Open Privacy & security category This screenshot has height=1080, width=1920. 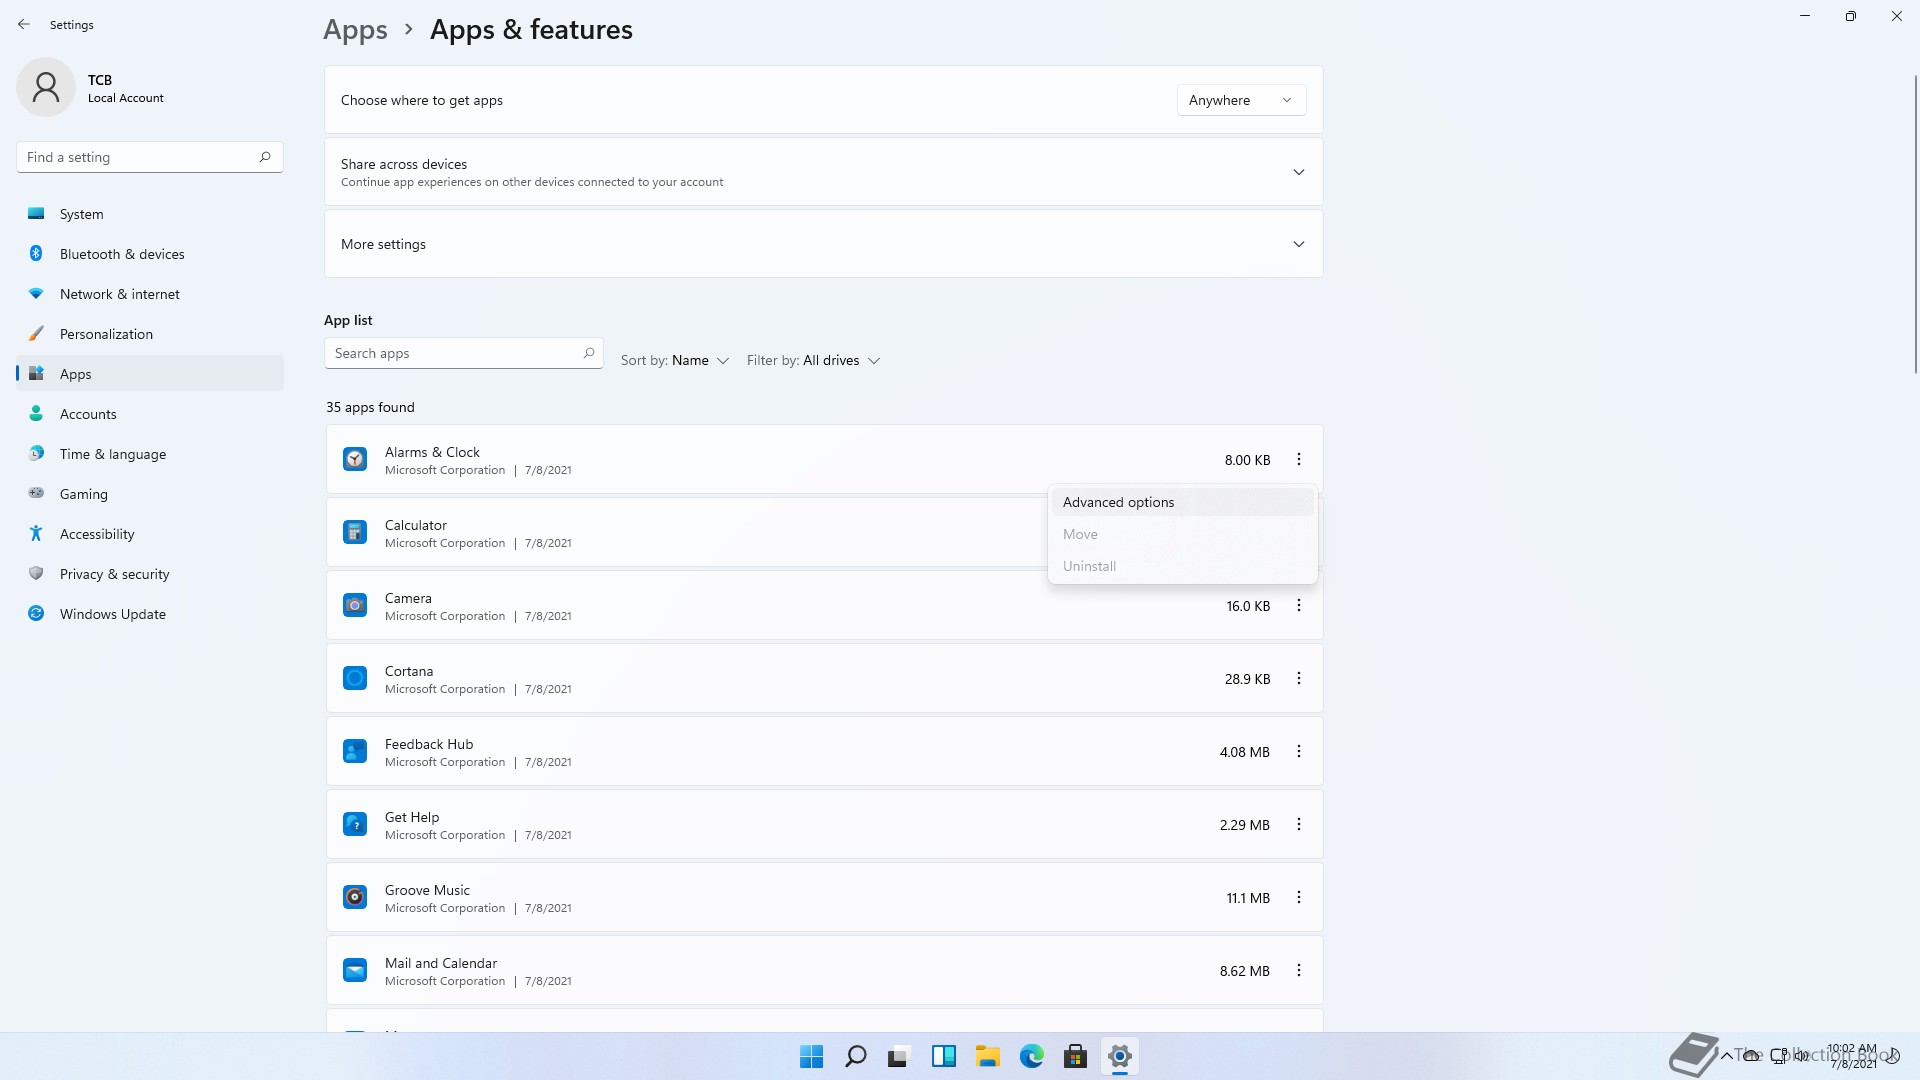[x=150, y=574]
